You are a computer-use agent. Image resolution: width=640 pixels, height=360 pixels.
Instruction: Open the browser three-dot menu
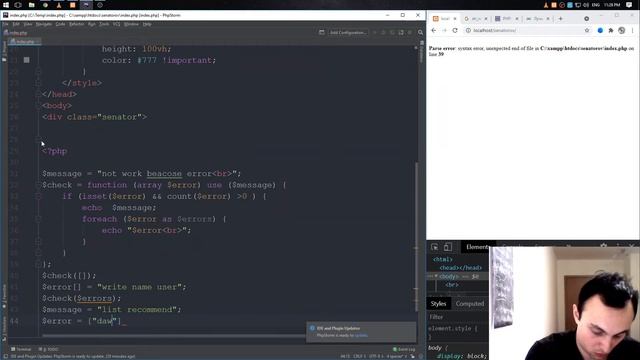click(x=633, y=30)
